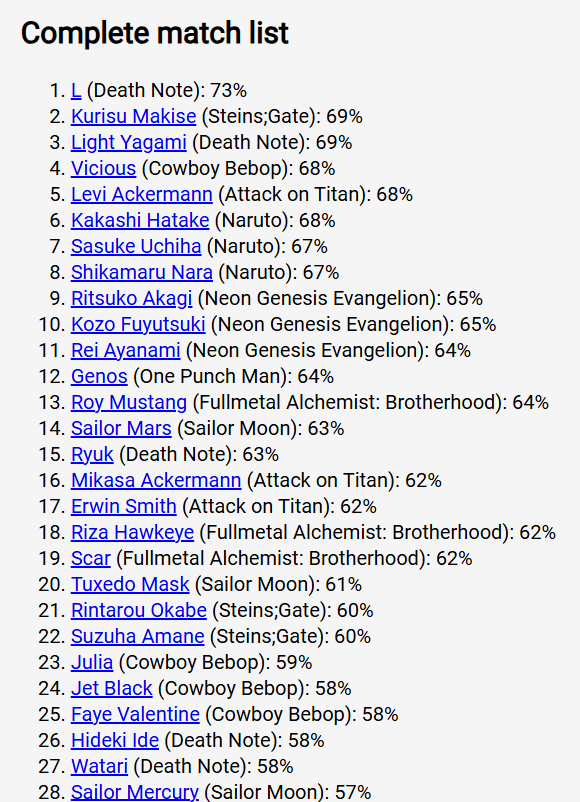Visit Riza Hawkeye's page
The image size is (580, 802).
tap(132, 532)
